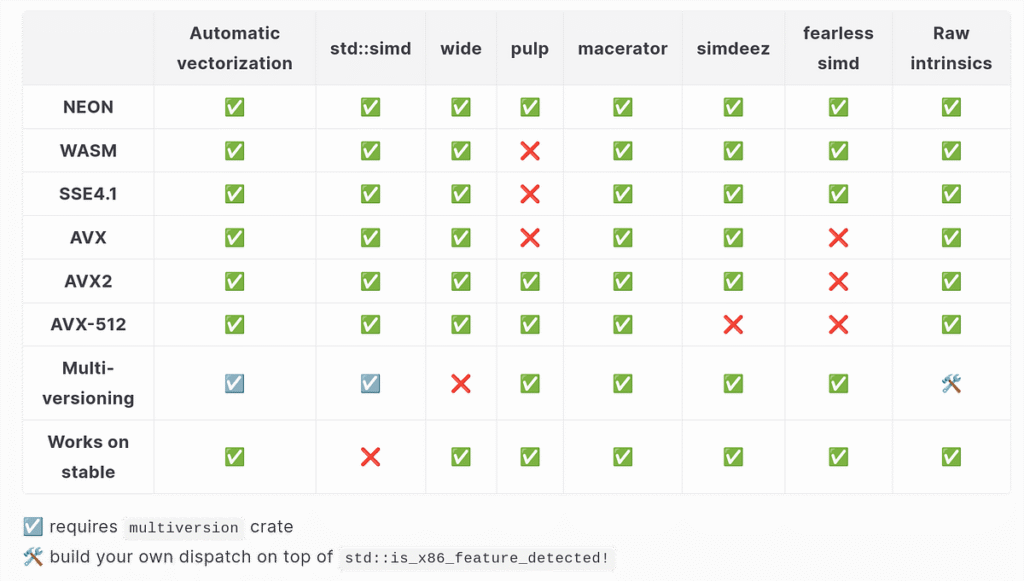Click the multiversion crate code label
Screen dimensions: 1024x581
(x=184, y=528)
